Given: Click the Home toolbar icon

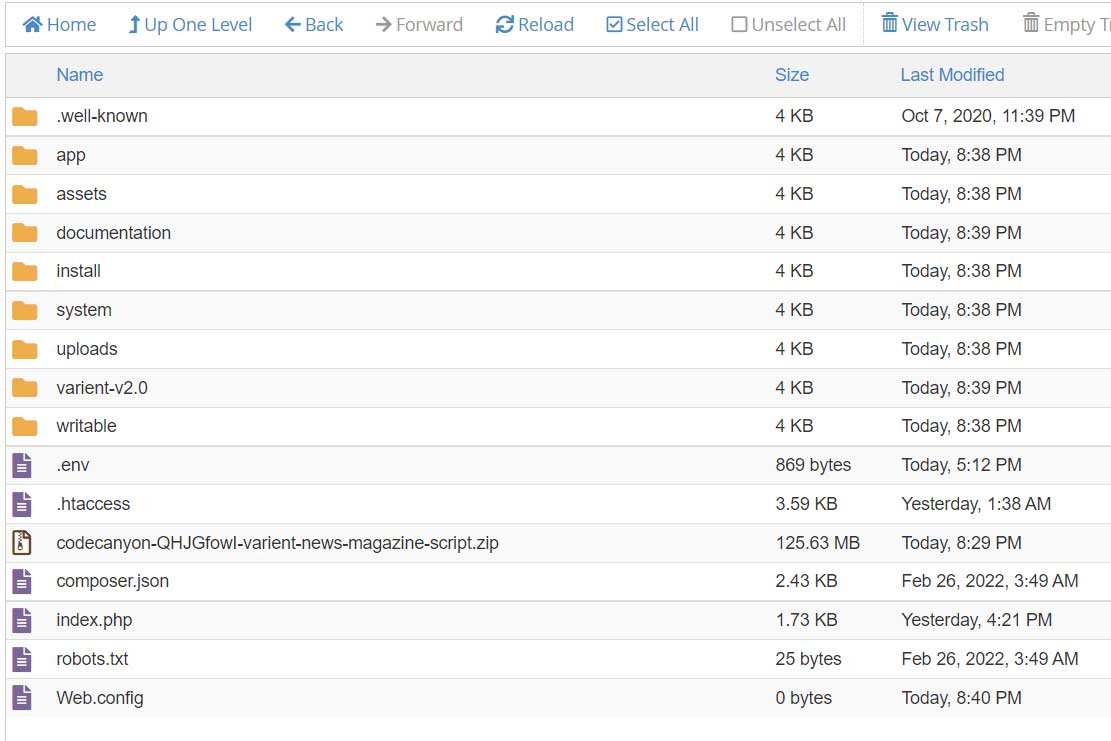Looking at the screenshot, I should pos(32,25).
